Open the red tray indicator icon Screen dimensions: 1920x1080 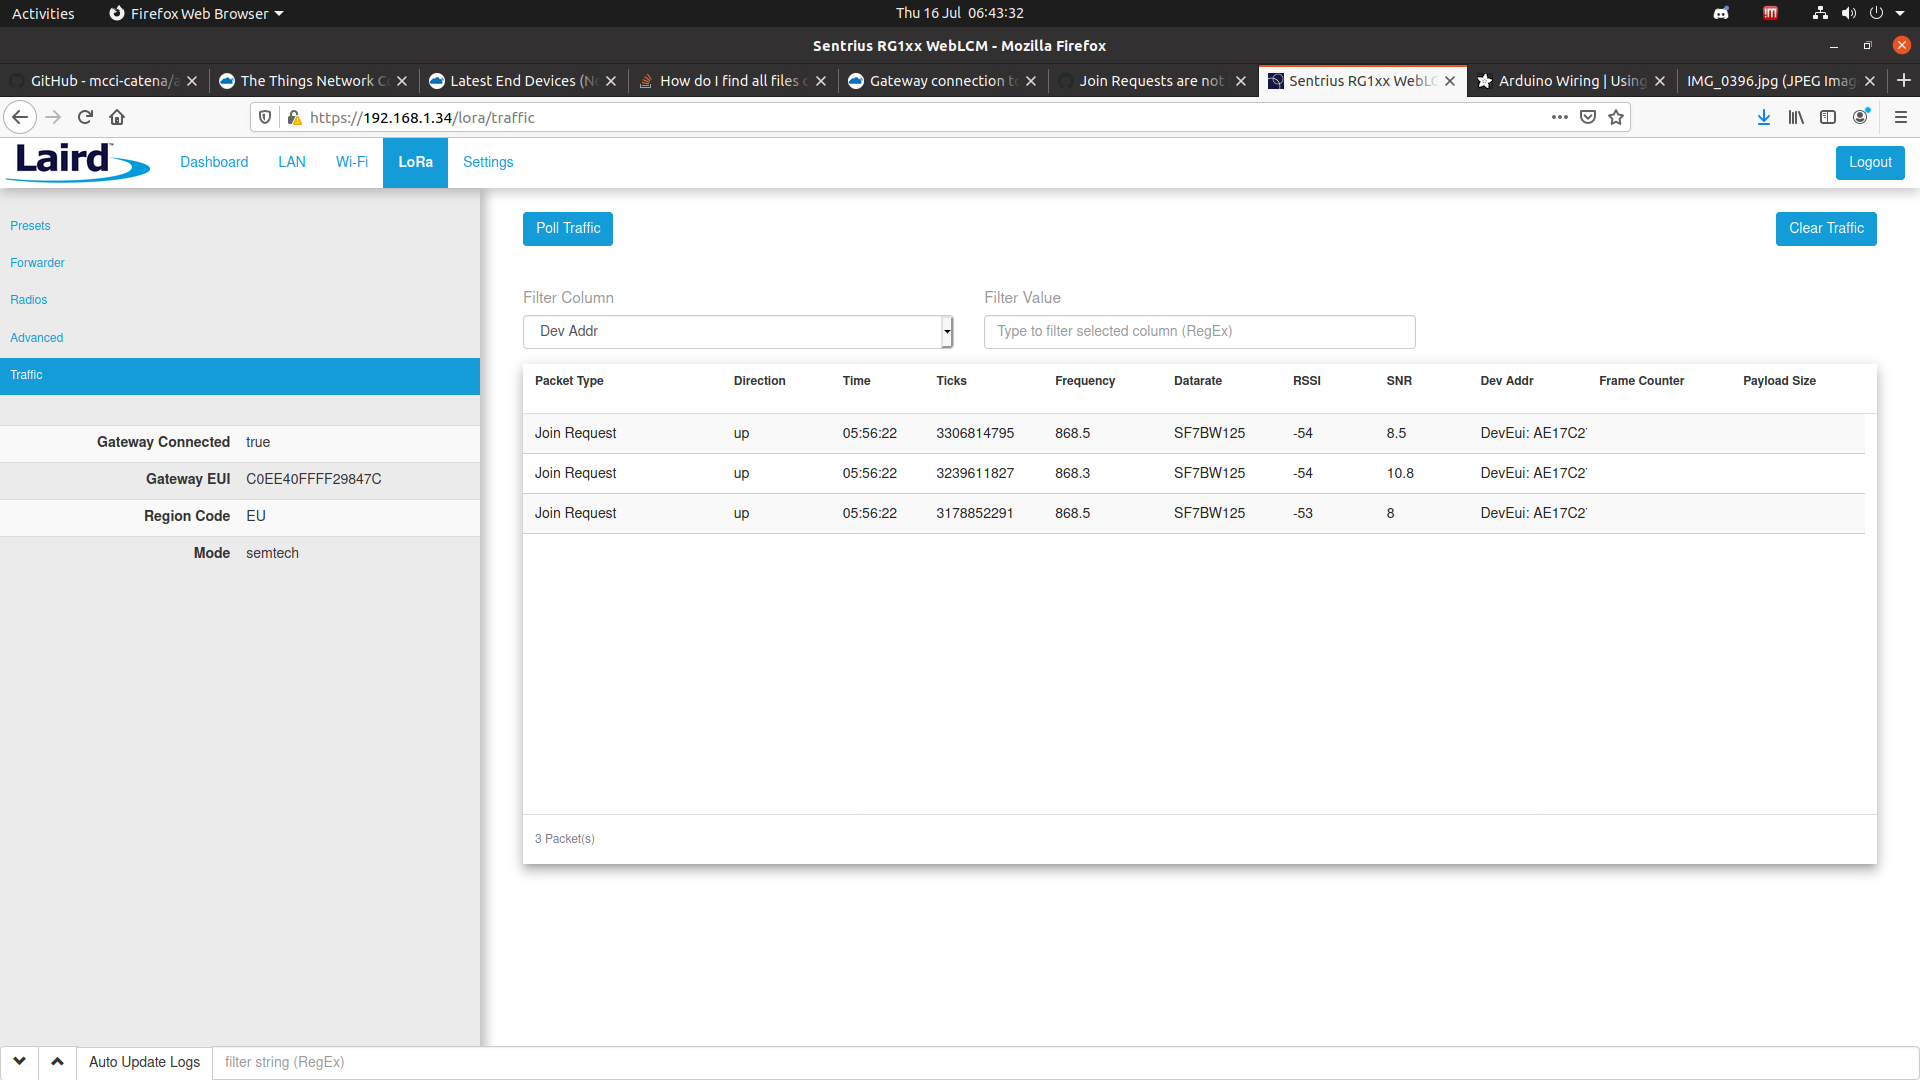[1770, 13]
